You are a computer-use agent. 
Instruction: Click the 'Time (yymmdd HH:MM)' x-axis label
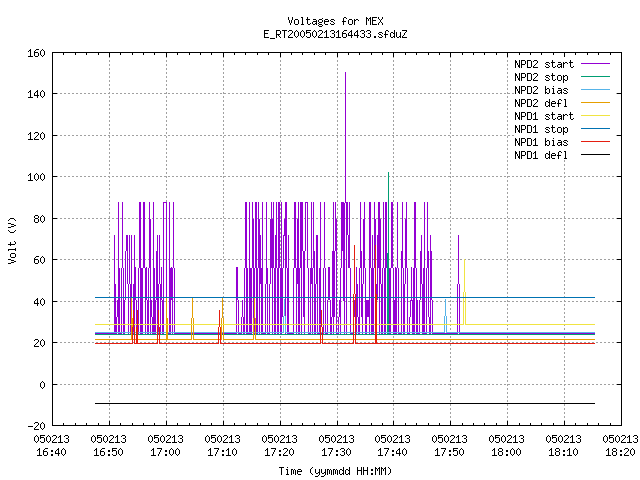coord(335,471)
